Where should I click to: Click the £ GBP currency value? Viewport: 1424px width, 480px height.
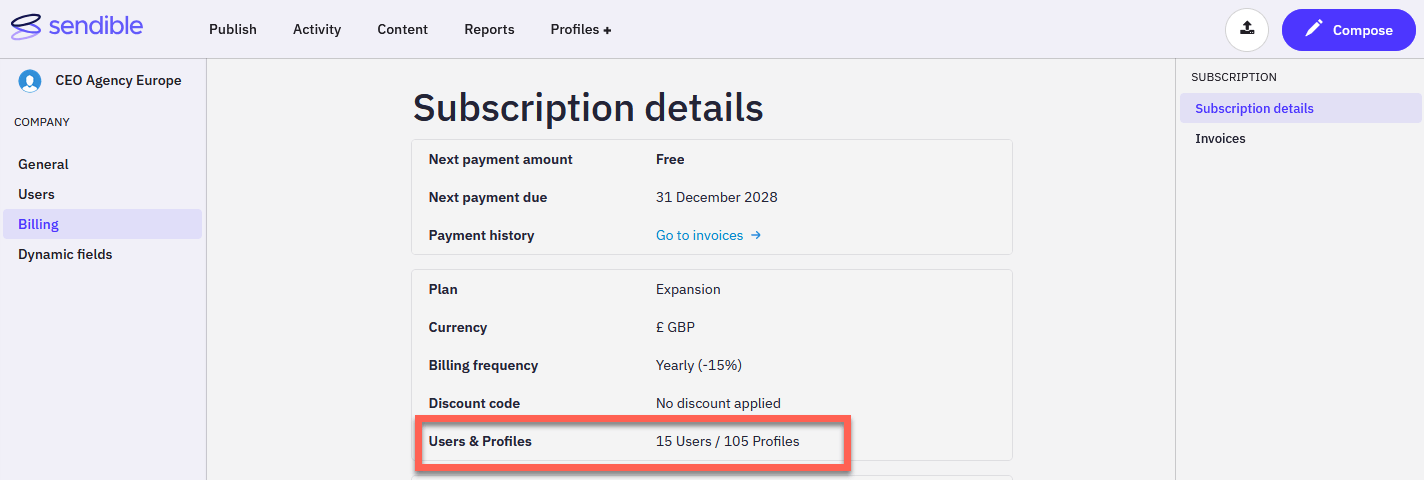click(676, 327)
